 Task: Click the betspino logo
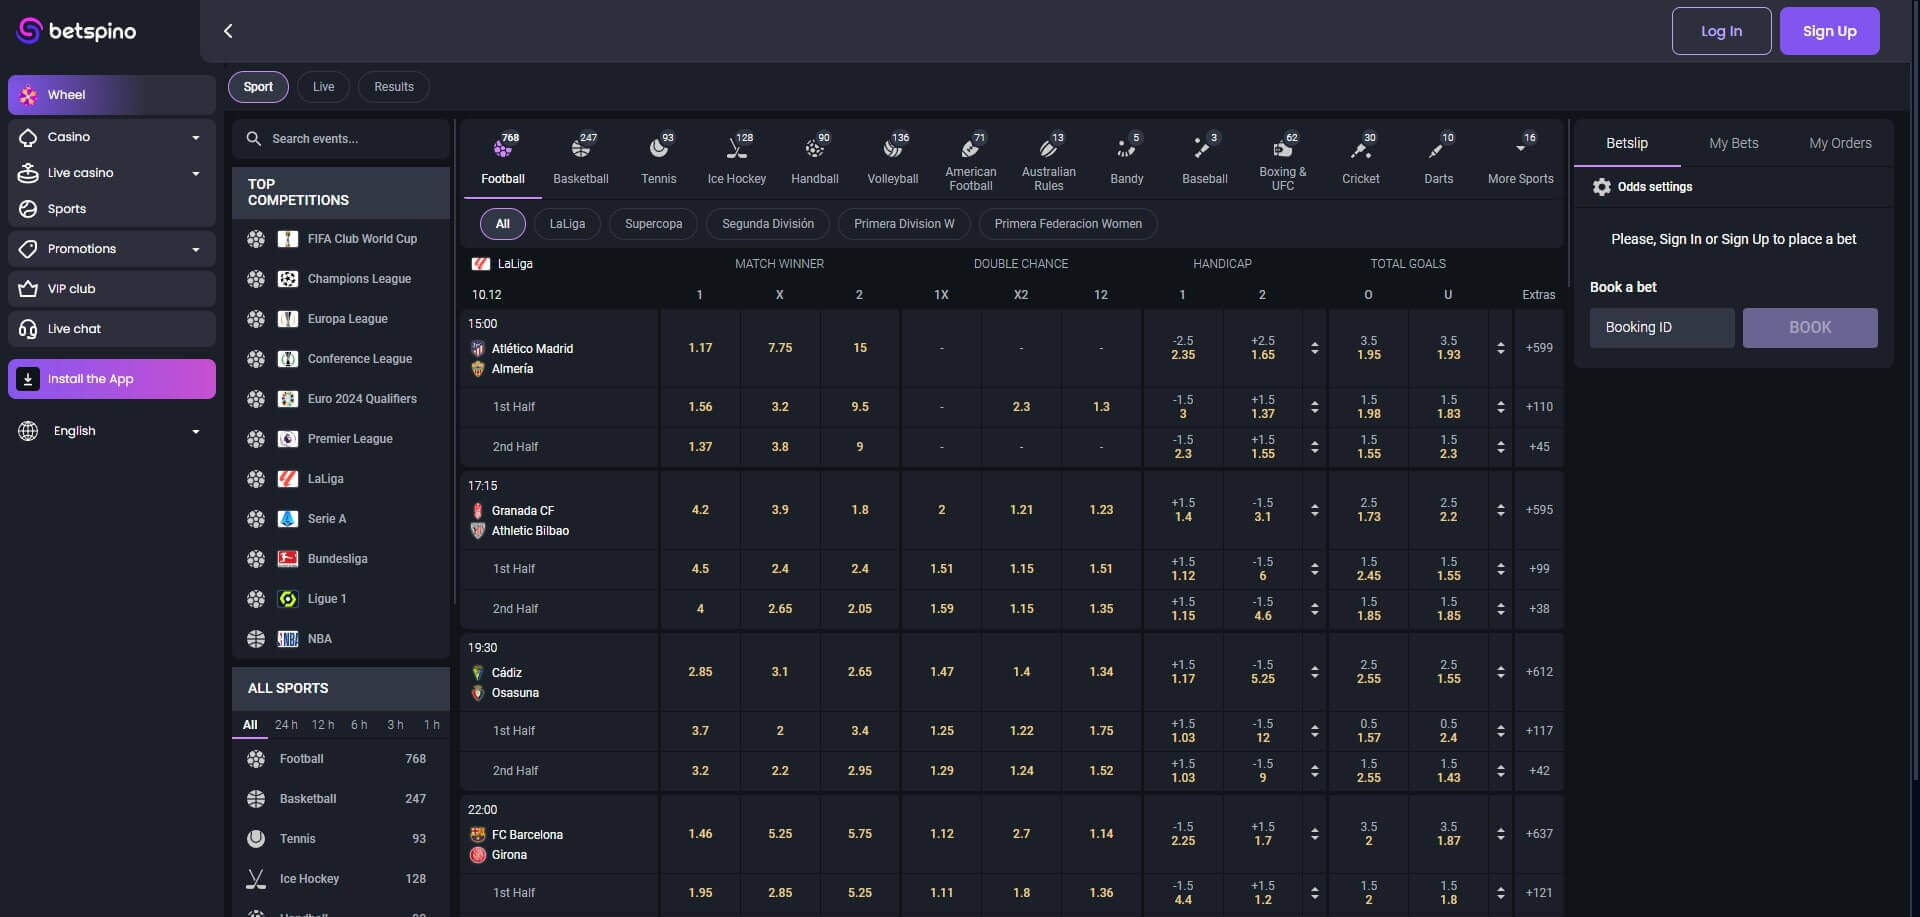tap(77, 31)
